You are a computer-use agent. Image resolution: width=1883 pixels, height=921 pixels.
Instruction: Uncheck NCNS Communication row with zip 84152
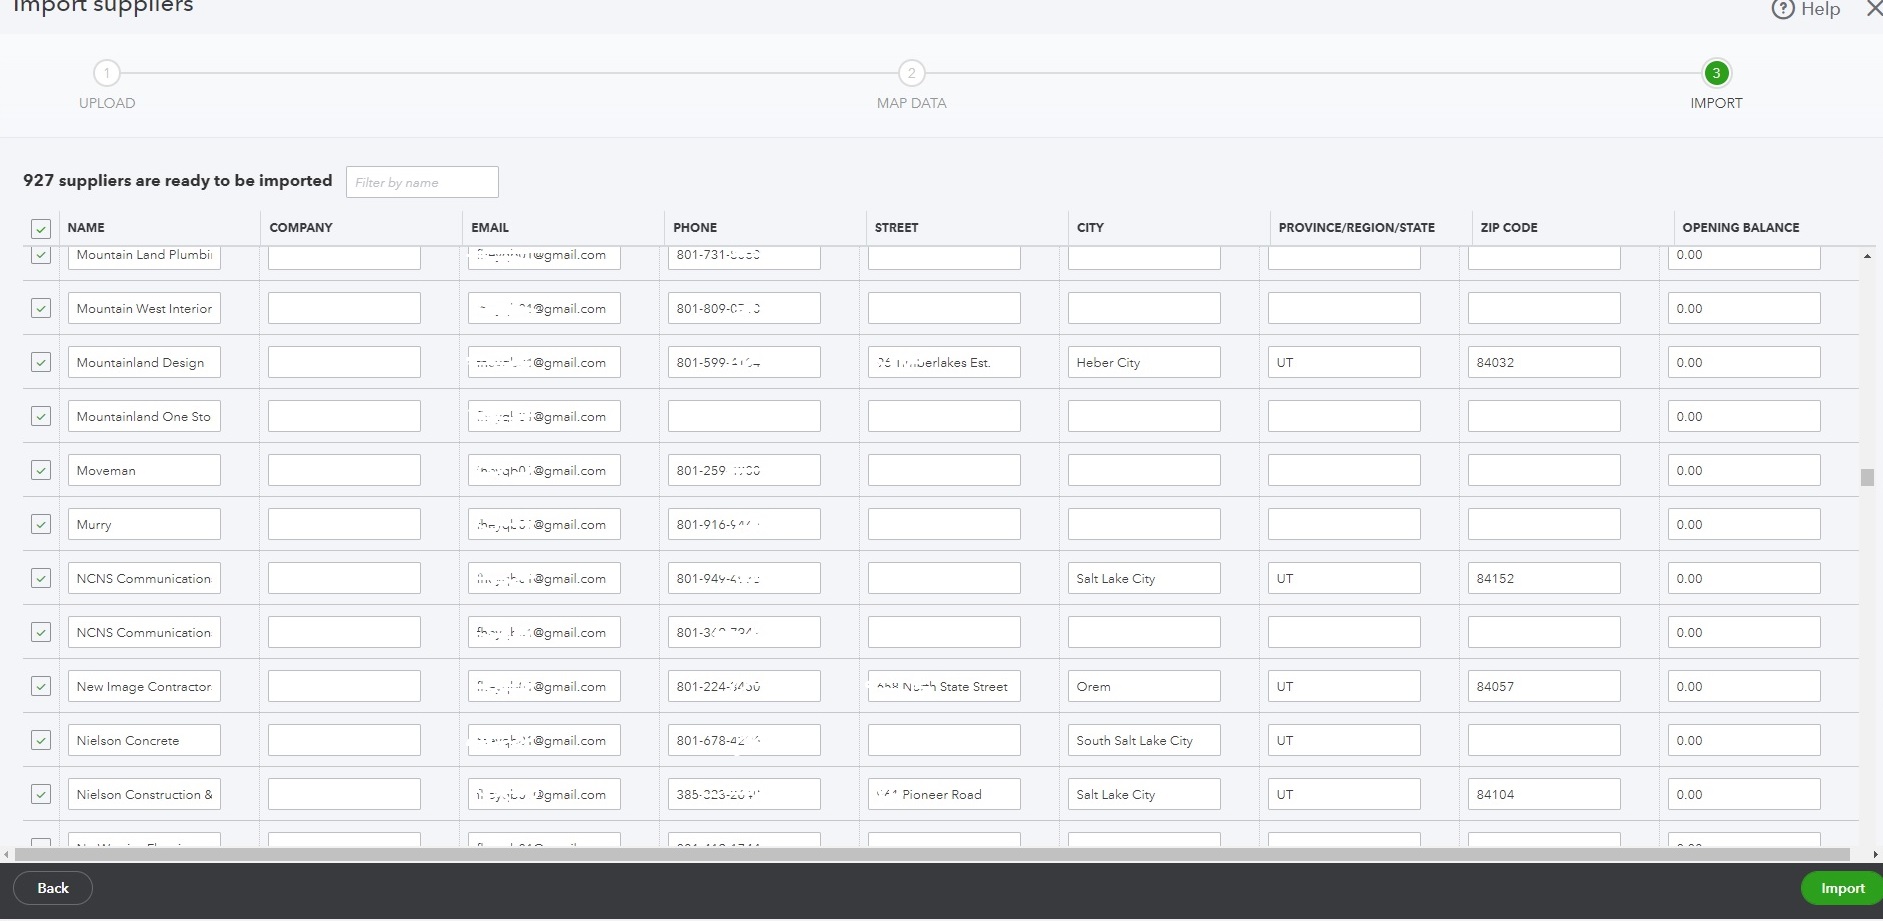[x=41, y=578]
